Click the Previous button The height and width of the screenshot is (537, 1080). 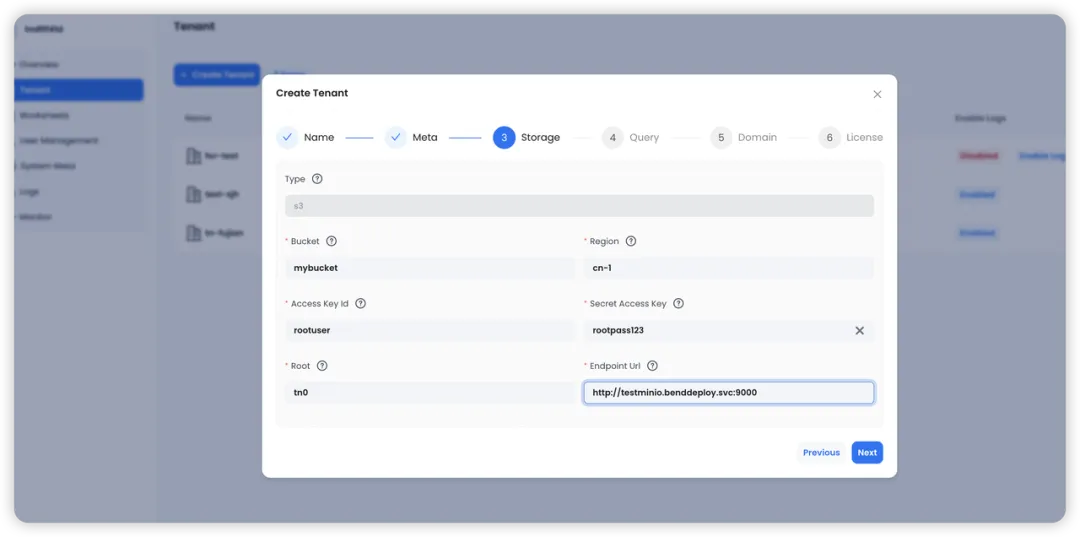[x=821, y=452]
